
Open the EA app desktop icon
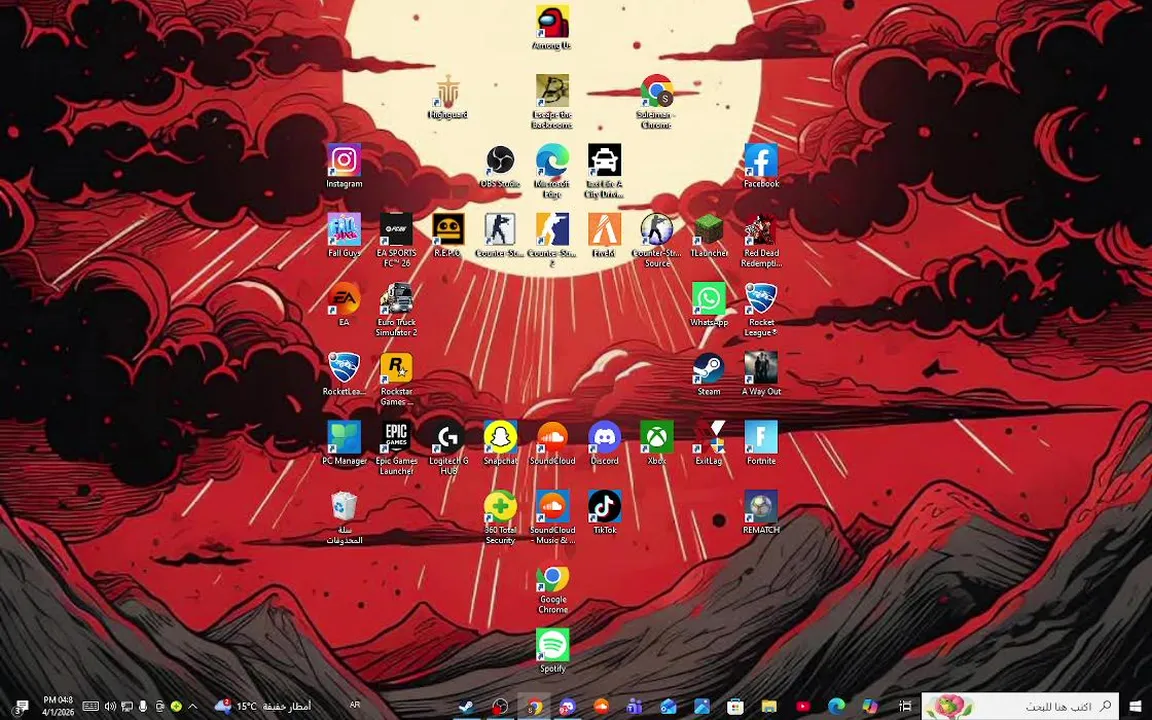pos(344,304)
